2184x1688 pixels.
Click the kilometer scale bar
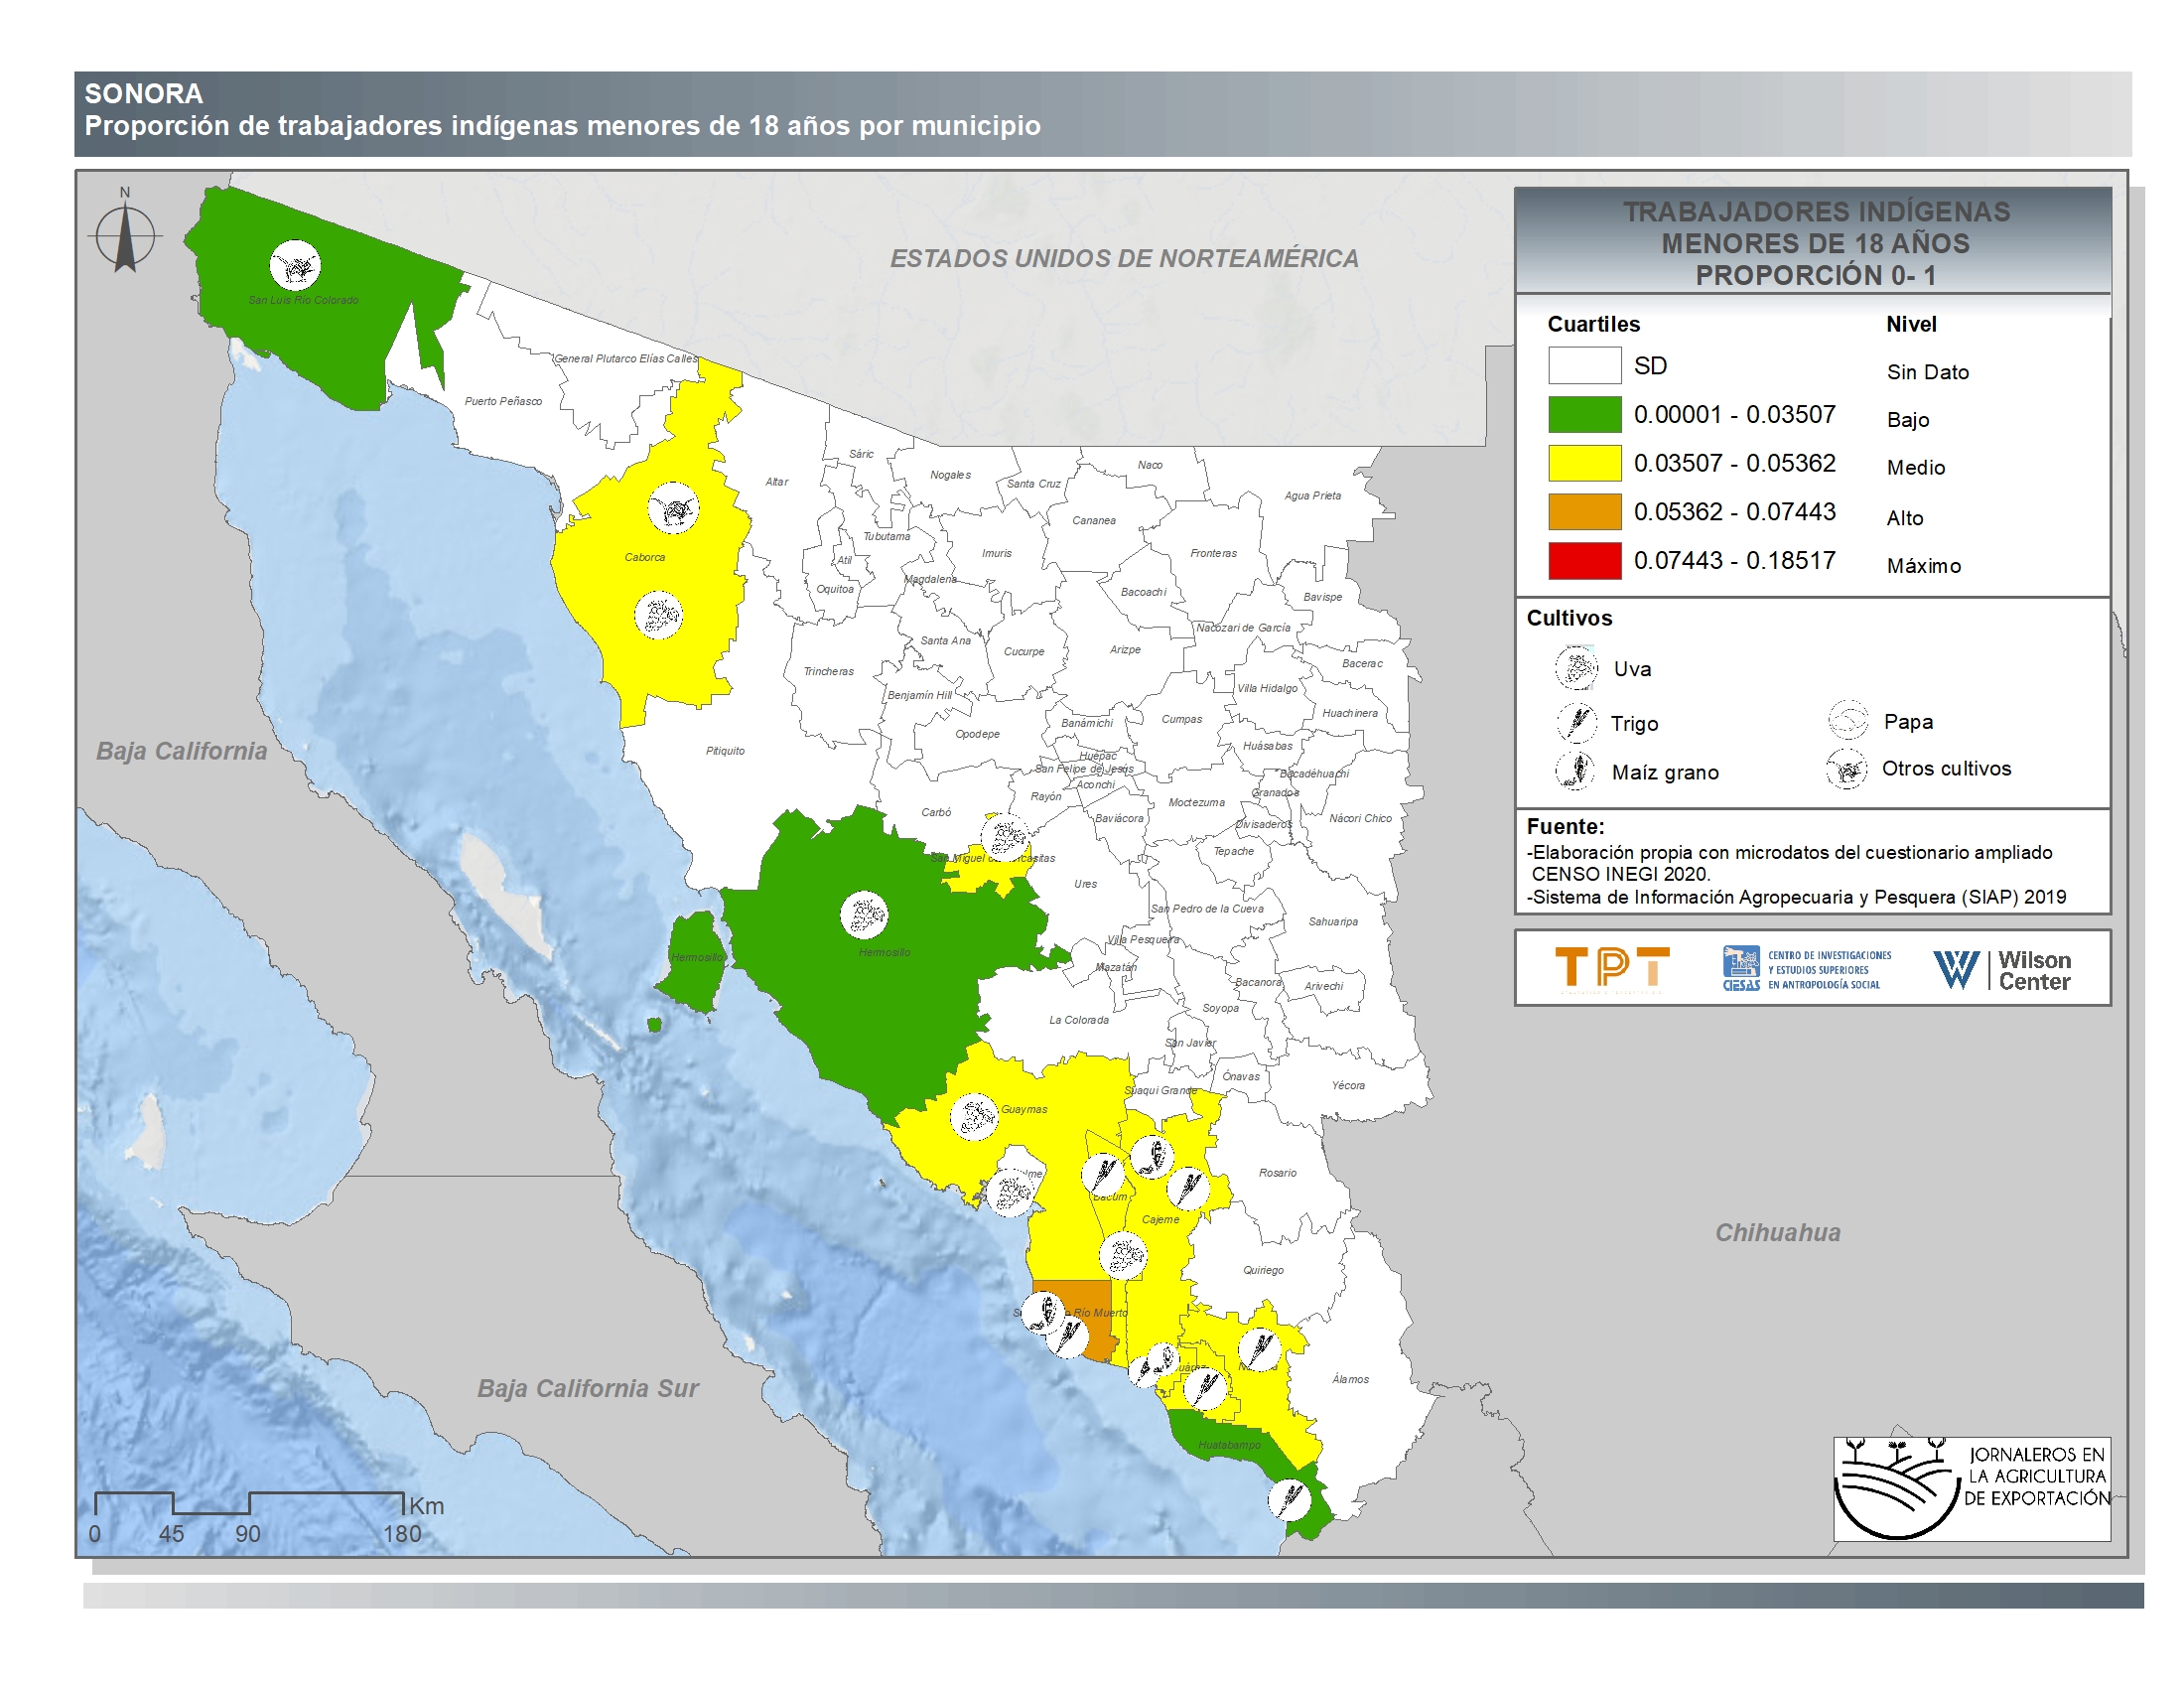[248, 1503]
